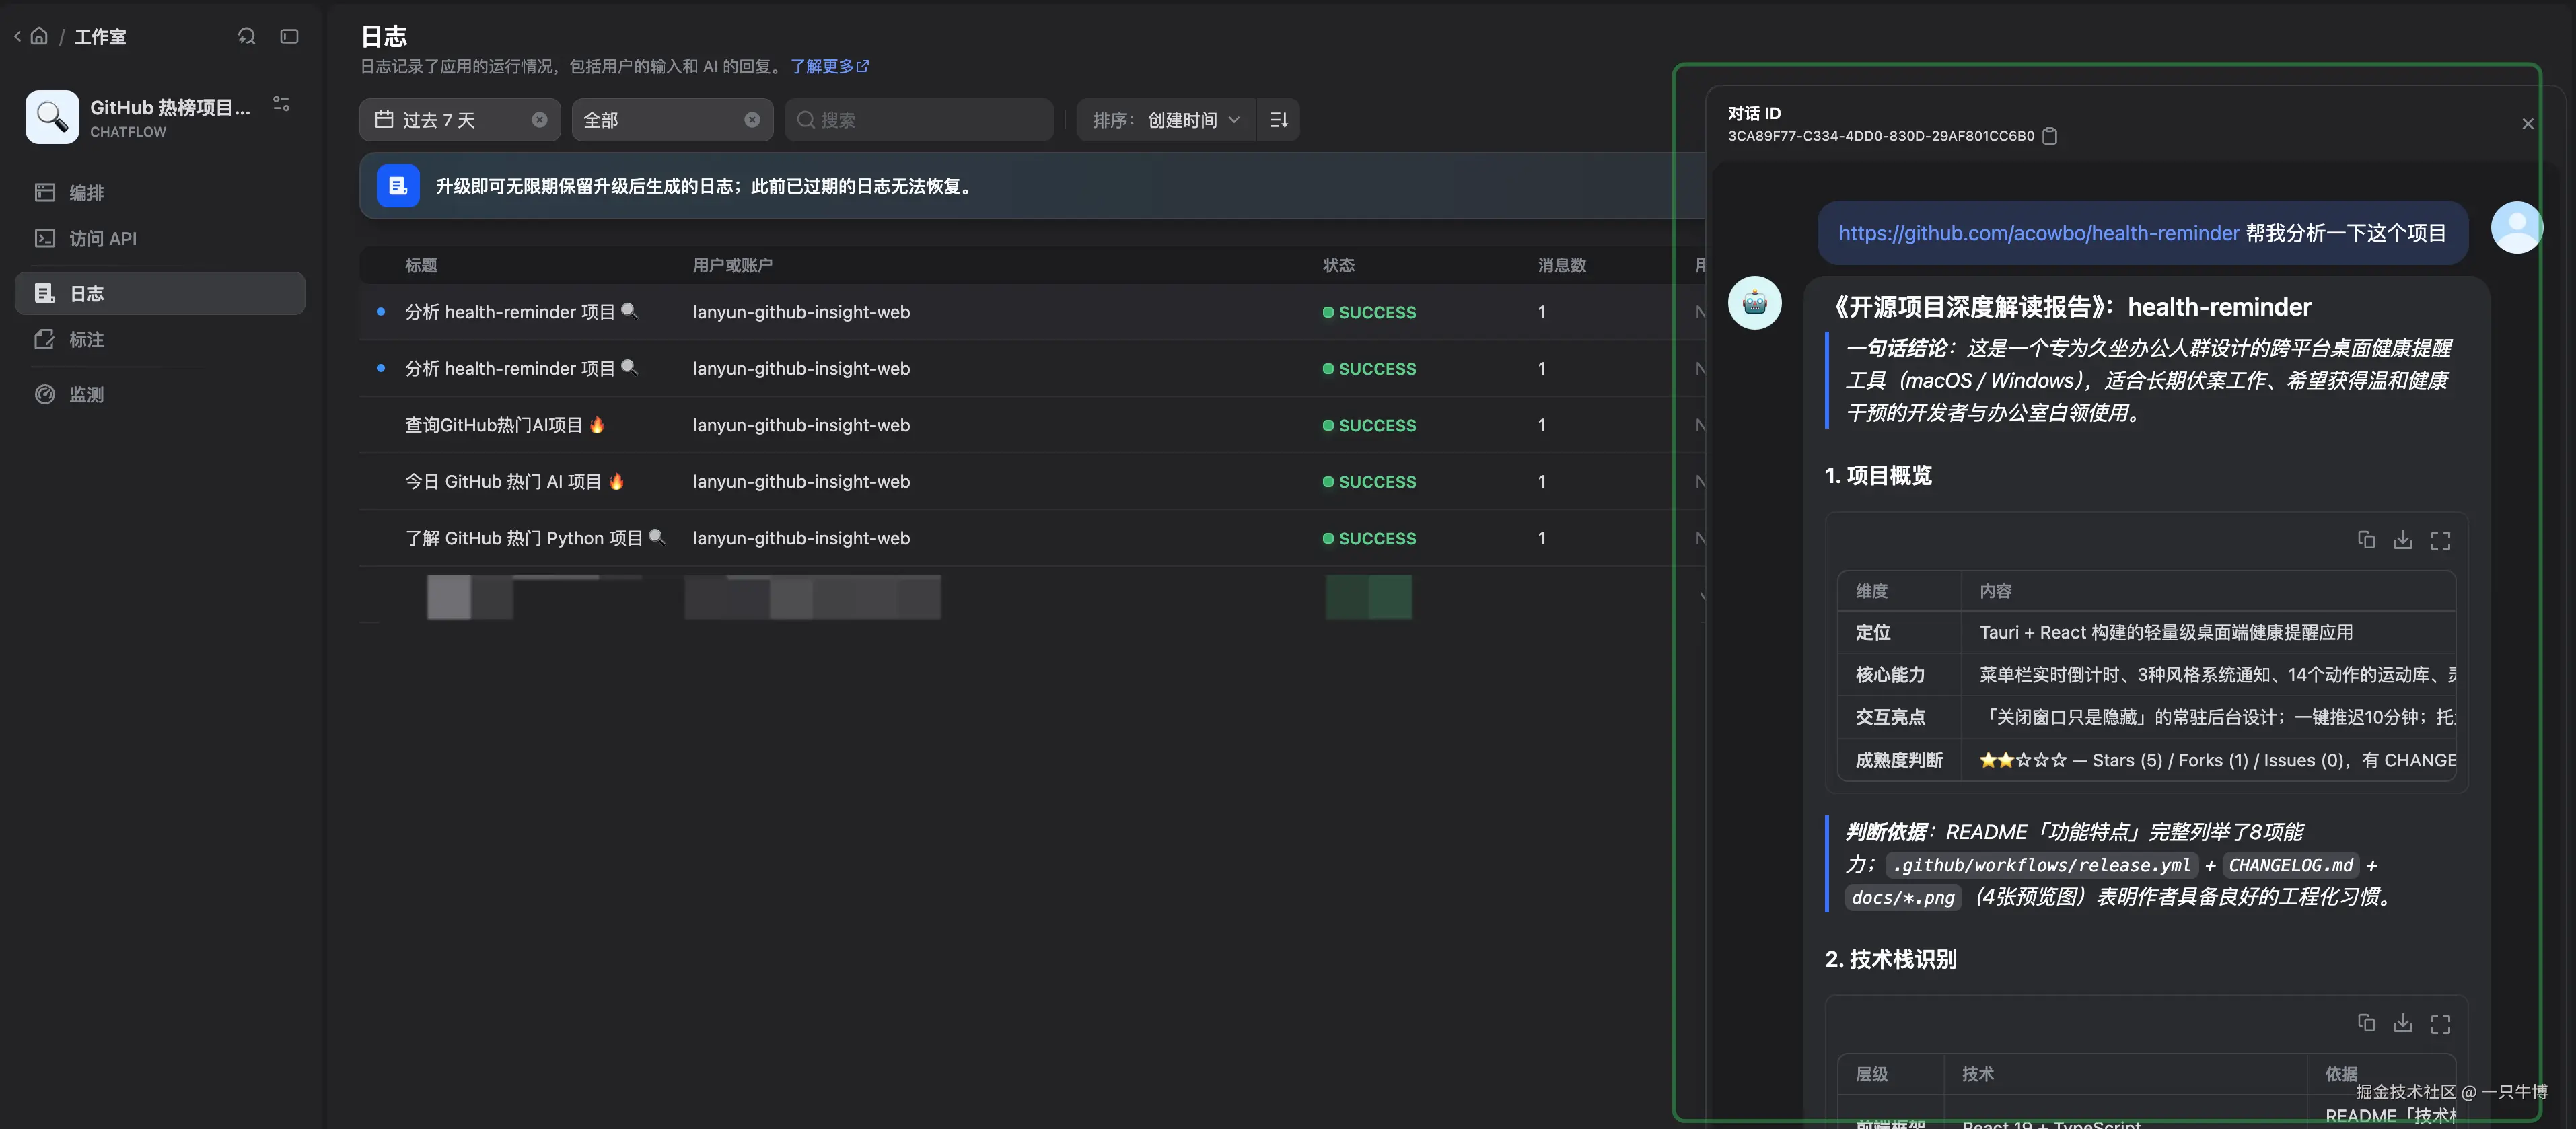Click the 2. 技术栈识别 heading
The width and height of the screenshot is (2576, 1129).
[x=1890, y=959]
